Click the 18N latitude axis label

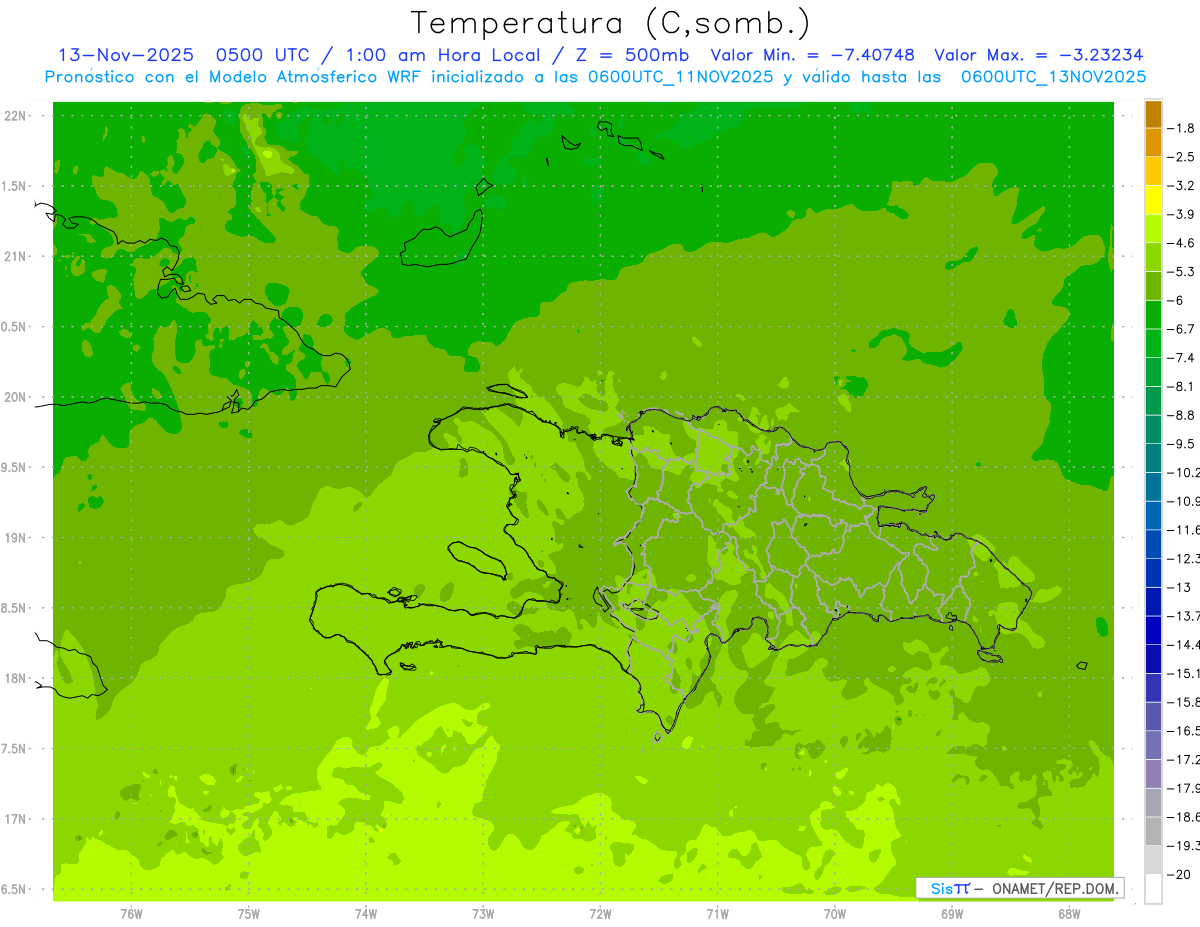point(15,678)
